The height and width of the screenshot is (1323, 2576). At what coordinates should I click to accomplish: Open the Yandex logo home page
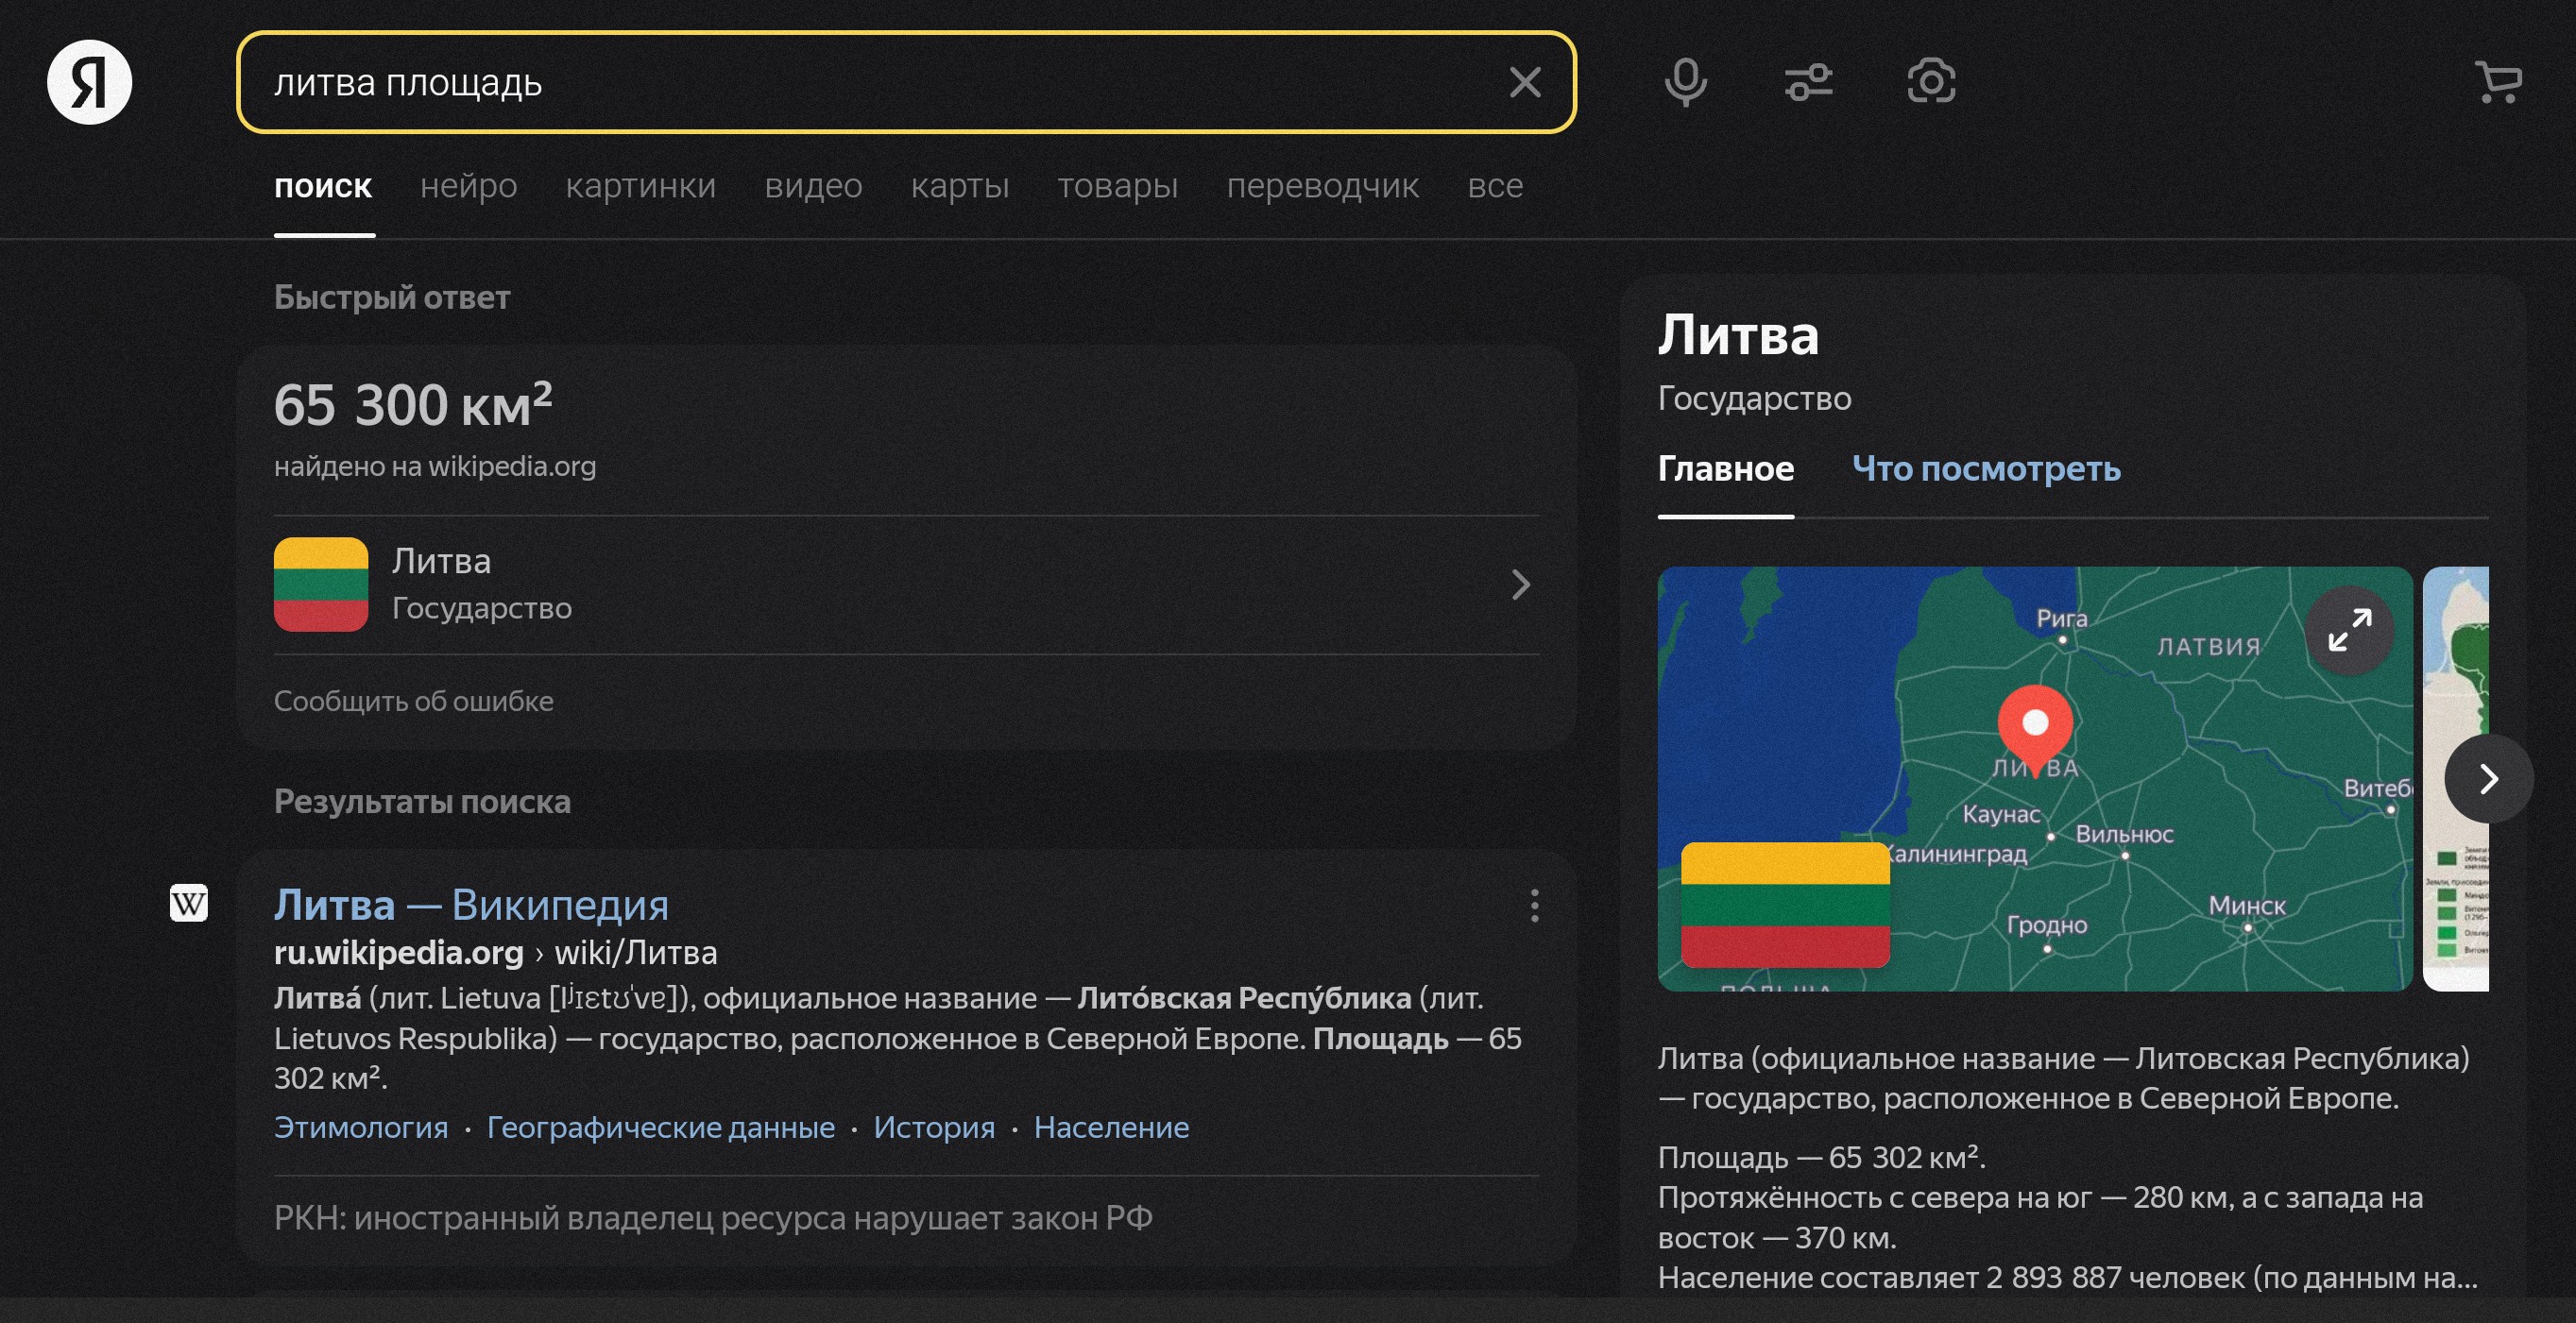(x=89, y=82)
